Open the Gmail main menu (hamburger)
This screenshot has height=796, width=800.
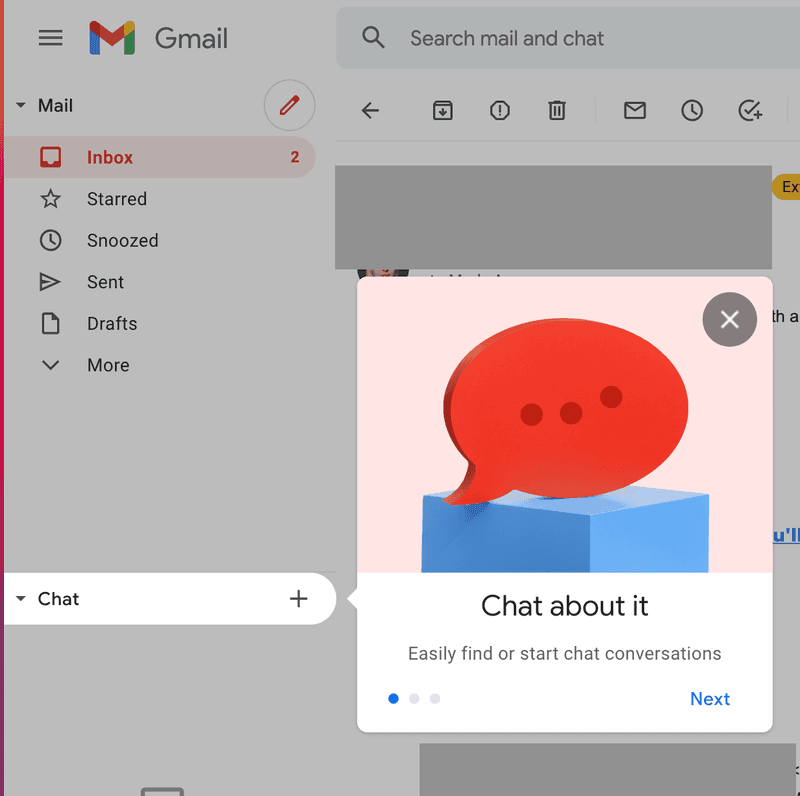click(x=50, y=38)
